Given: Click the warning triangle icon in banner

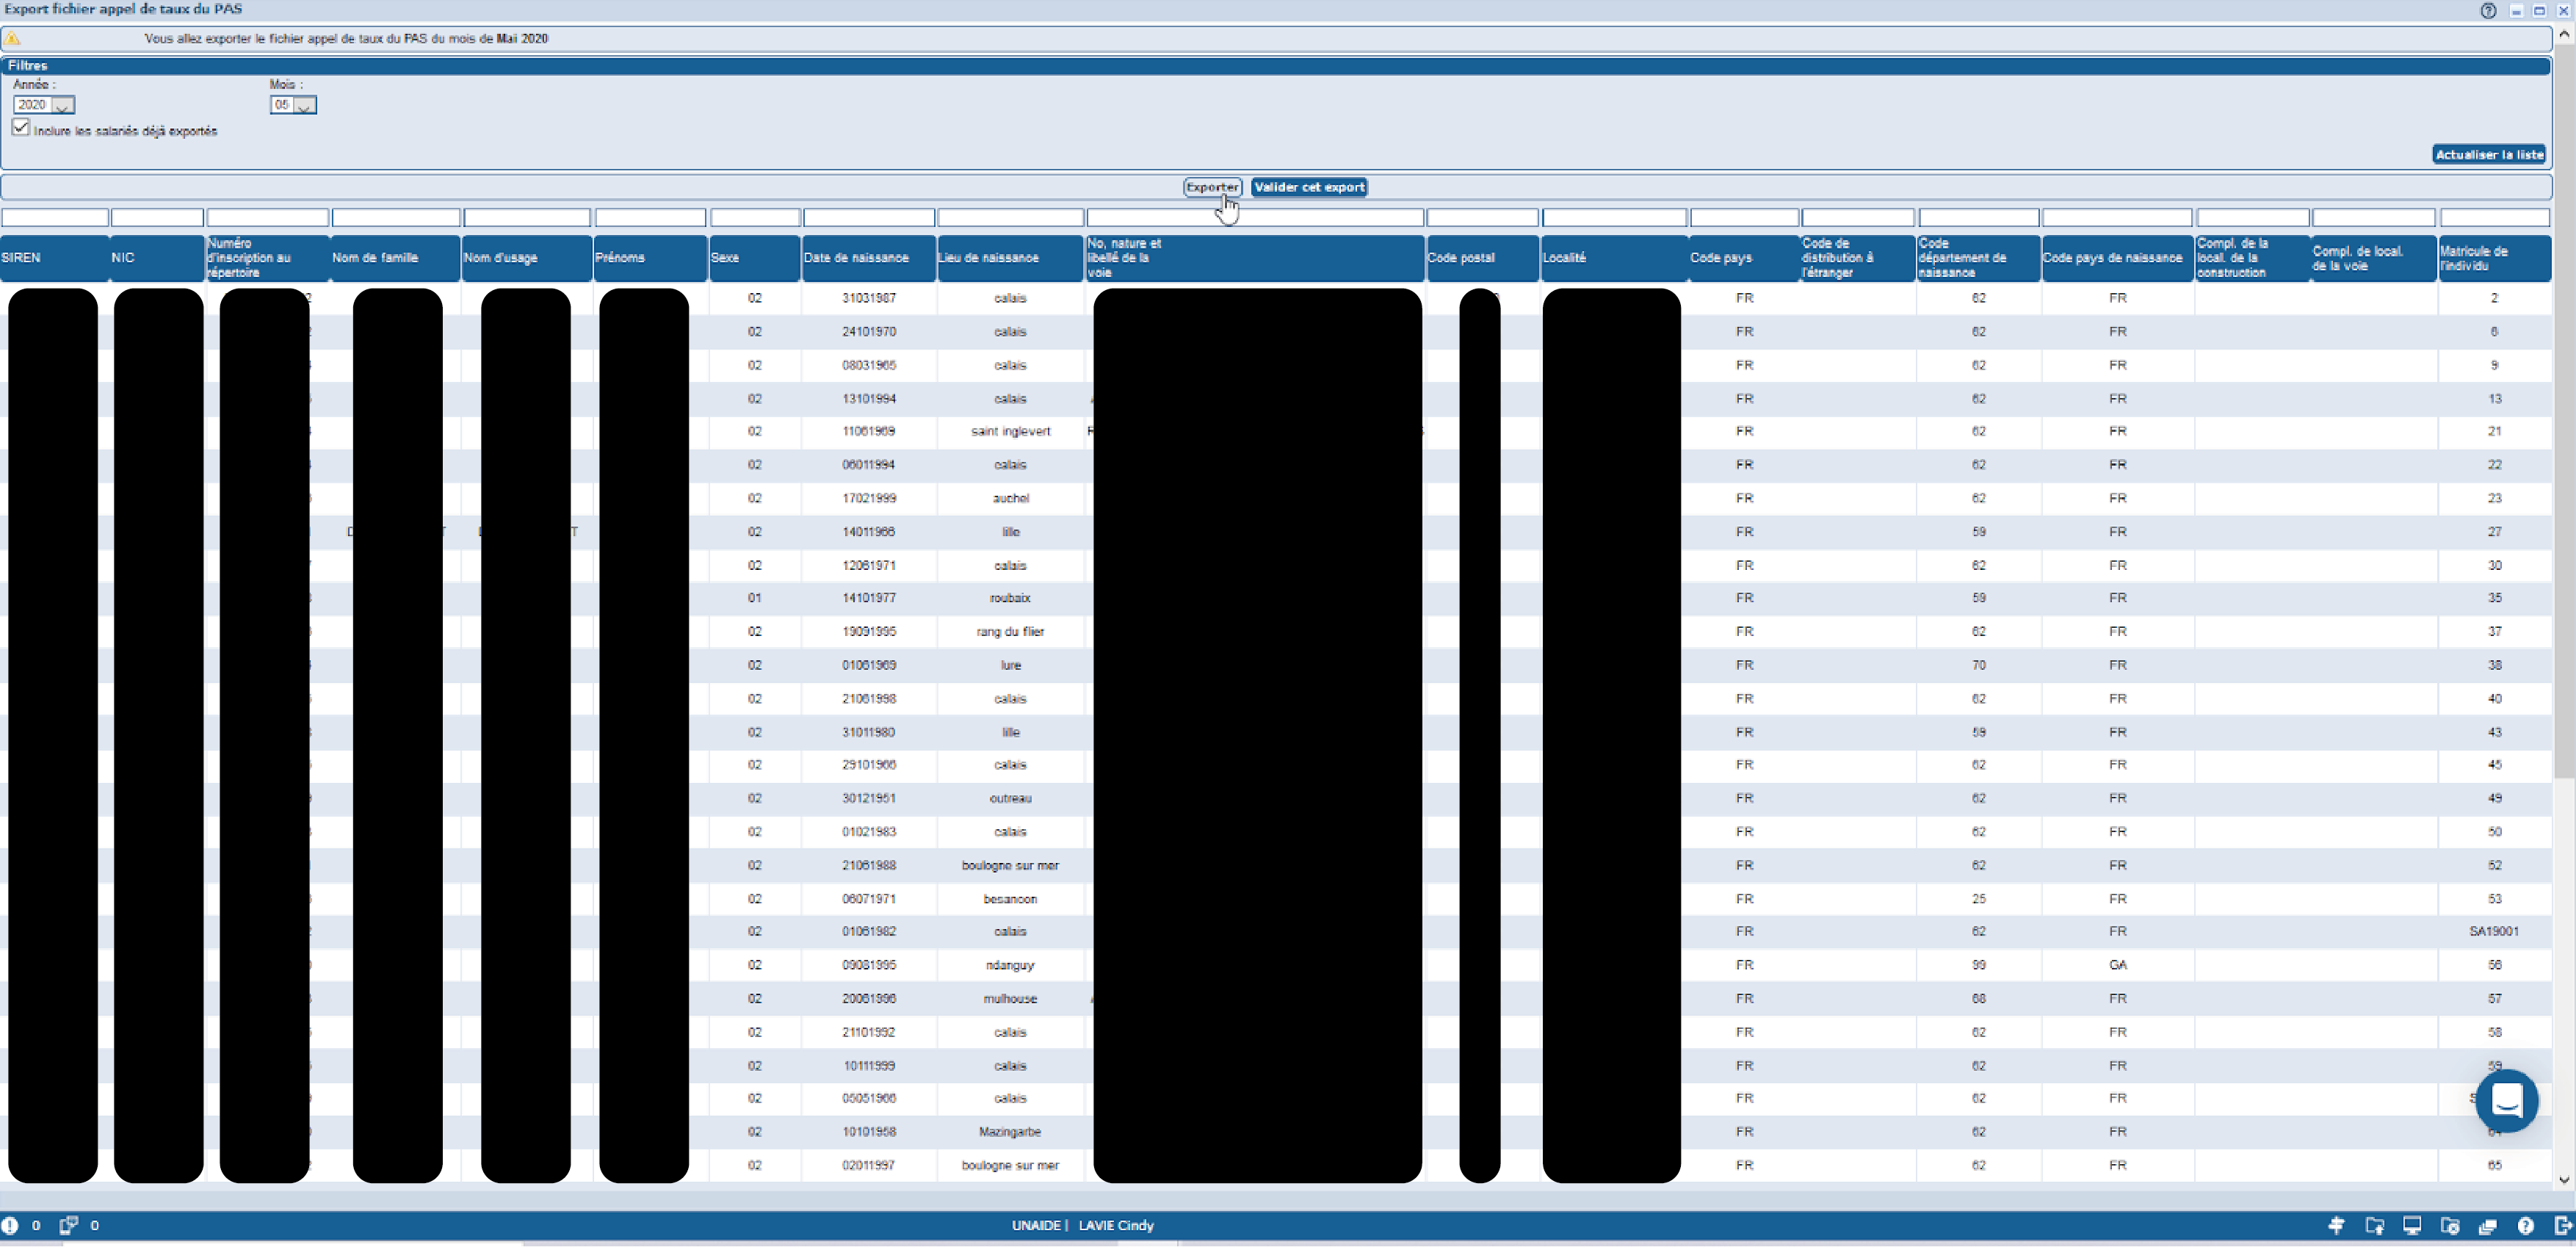Looking at the screenshot, I should [x=12, y=38].
